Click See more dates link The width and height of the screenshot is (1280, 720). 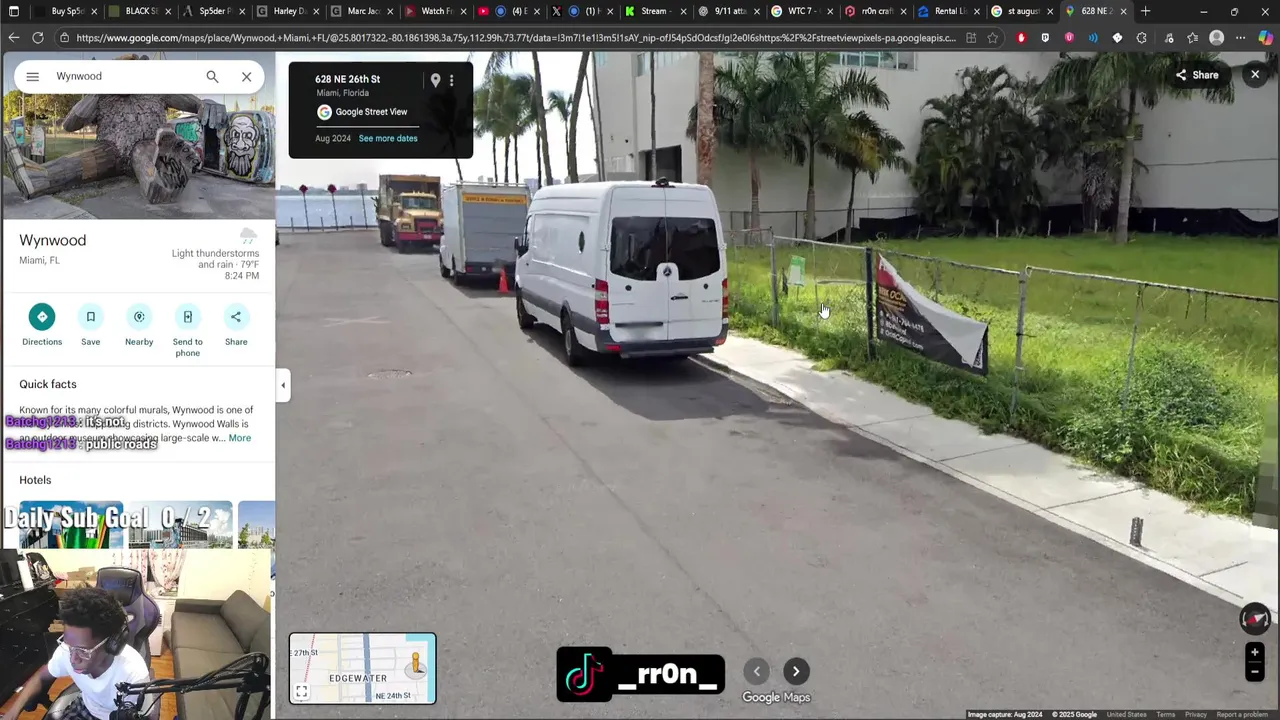coord(388,138)
